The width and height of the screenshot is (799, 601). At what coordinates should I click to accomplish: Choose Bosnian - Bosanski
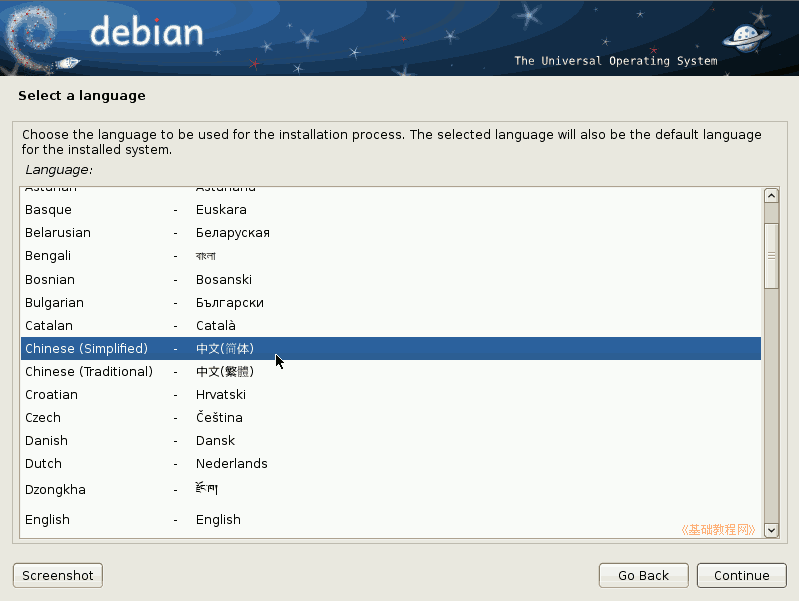pyautogui.click(x=391, y=279)
